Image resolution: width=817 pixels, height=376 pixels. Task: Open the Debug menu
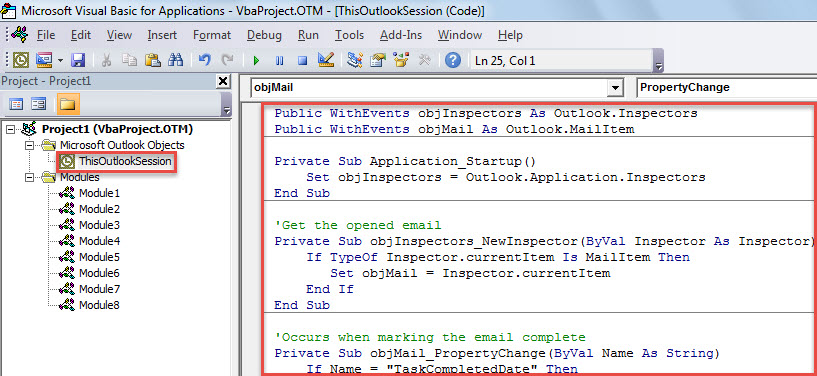click(x=264, y=35)
